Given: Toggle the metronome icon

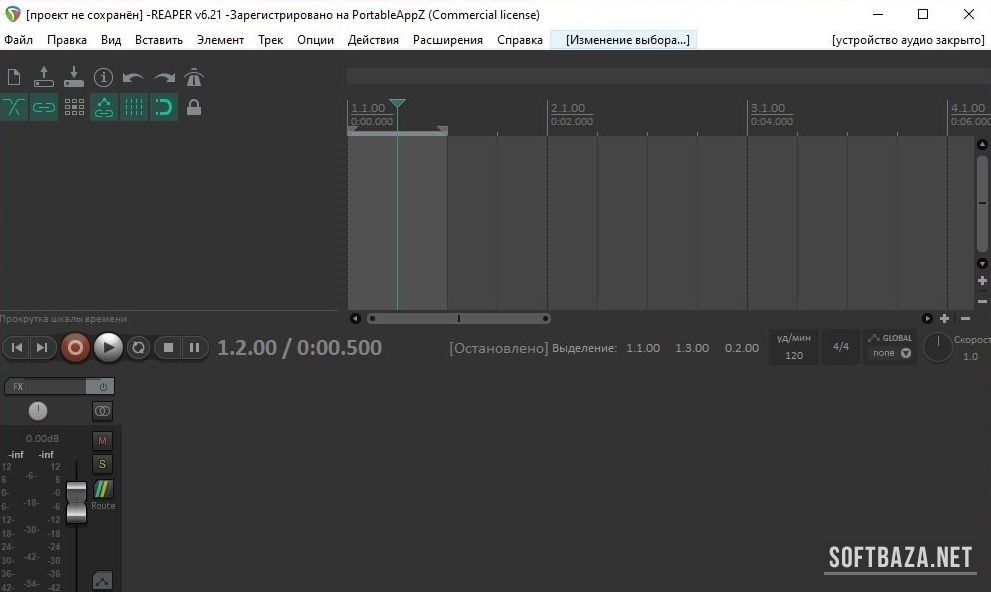Looking at the screenshot, I should [194, 77].
